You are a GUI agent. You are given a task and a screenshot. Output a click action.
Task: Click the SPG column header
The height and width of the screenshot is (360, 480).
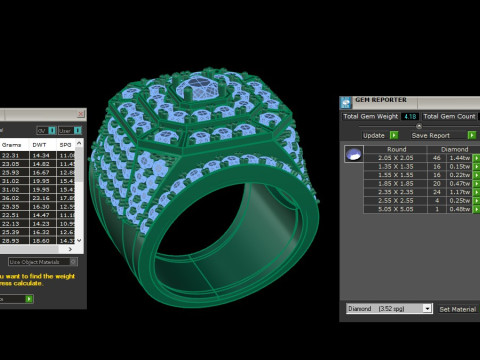pyautogui.click(x=65, y=145)
